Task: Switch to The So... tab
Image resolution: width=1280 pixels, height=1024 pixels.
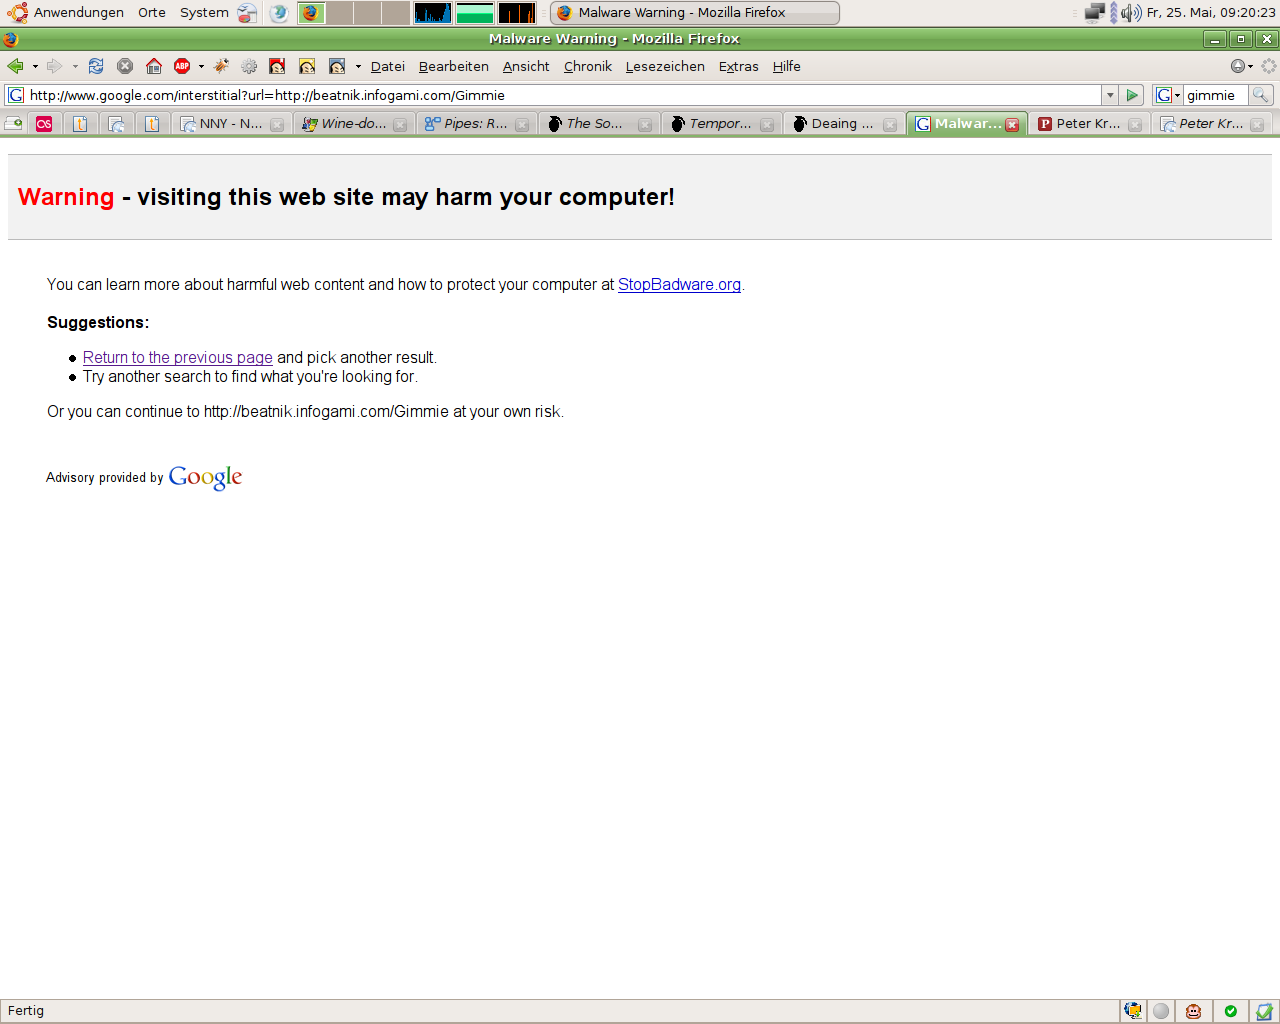Action: tap(598, 124)
